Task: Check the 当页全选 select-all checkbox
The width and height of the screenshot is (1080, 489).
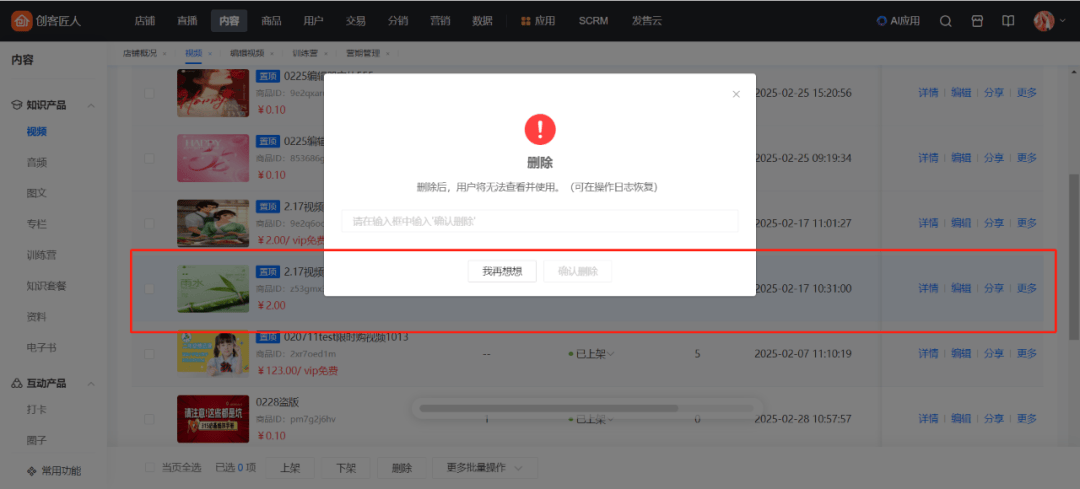Action: [150, 467]
